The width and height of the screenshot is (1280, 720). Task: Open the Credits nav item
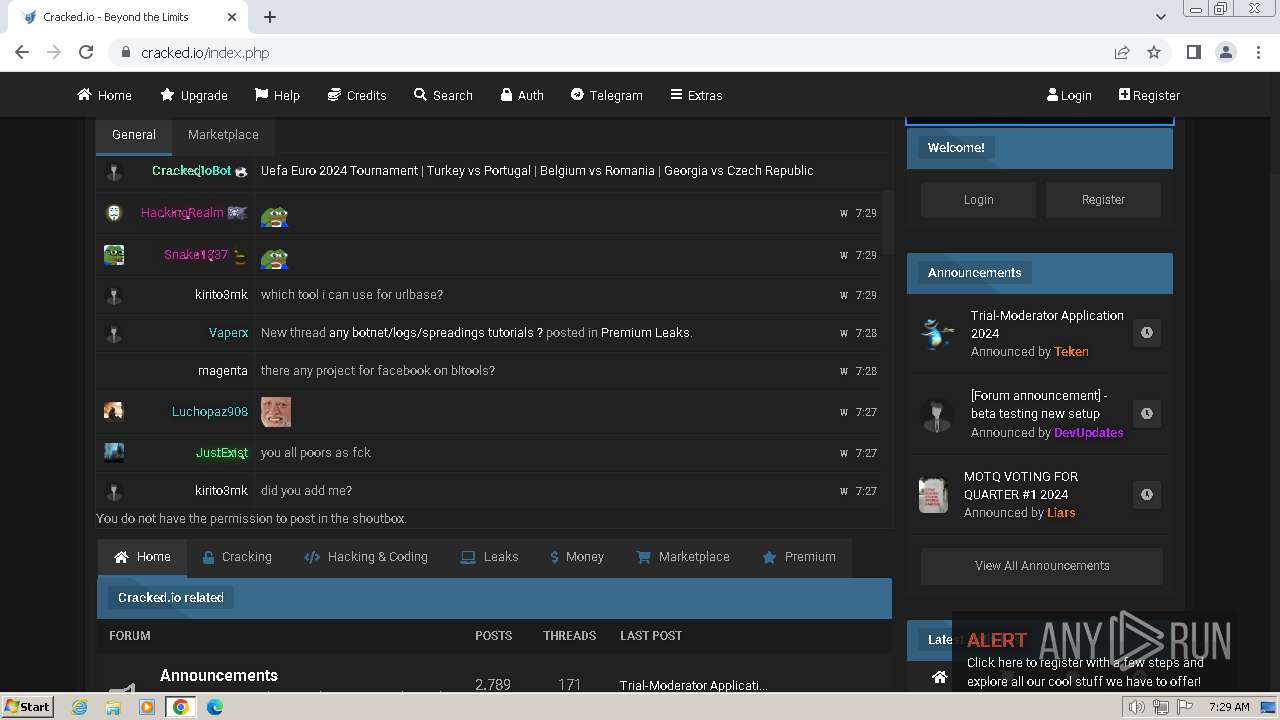357,95
